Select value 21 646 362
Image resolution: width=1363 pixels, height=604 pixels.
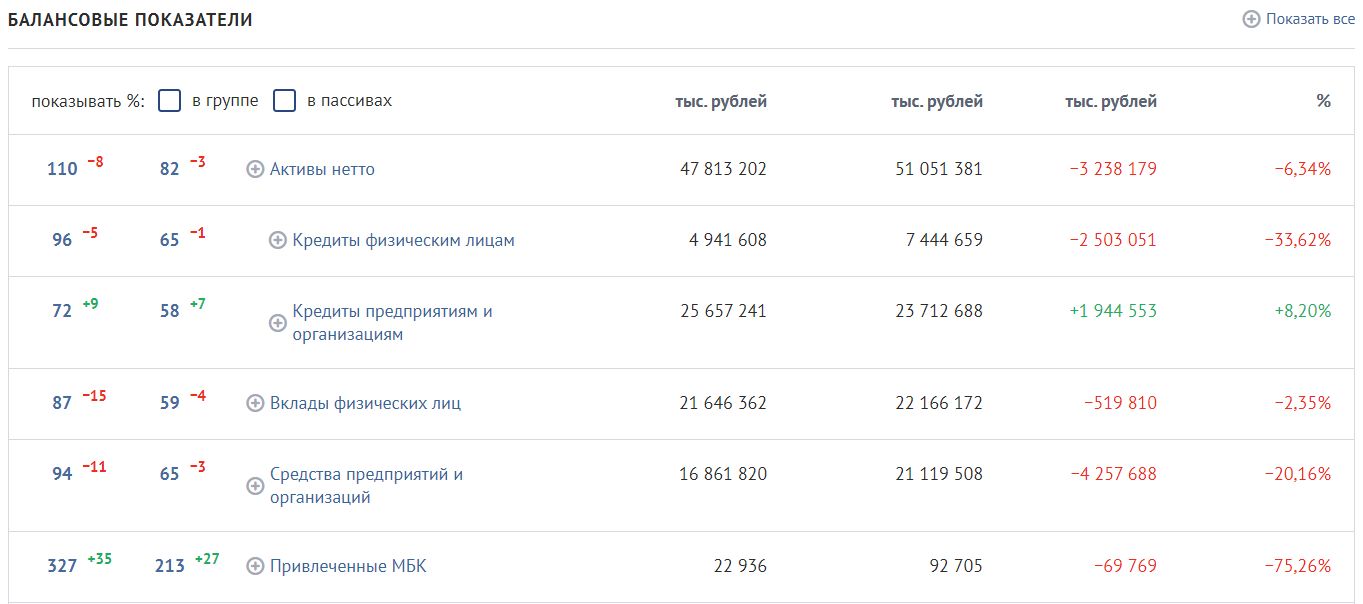(x=723, y=403)
